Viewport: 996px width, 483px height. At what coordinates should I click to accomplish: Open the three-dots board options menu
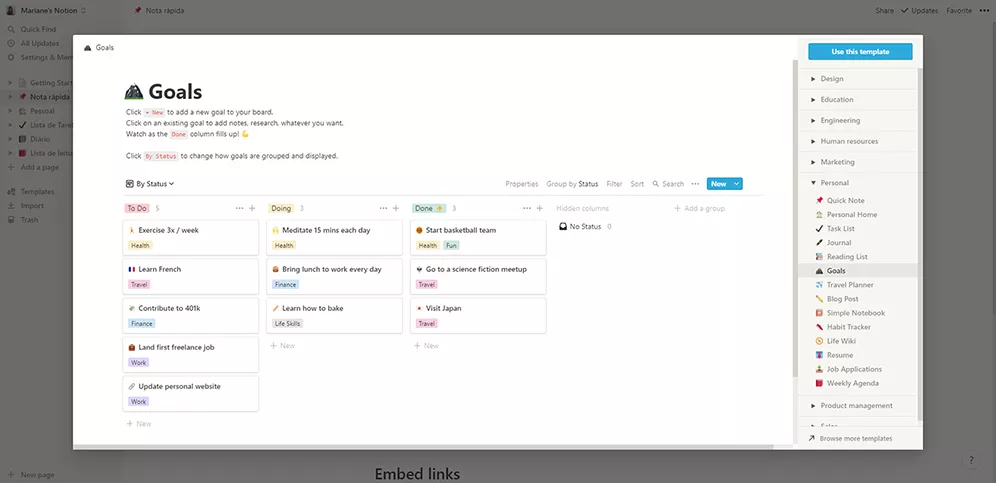695,184
